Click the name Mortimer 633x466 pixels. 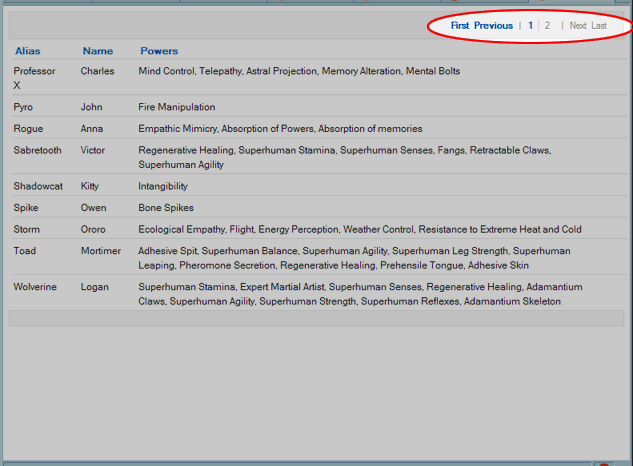[x=101, y=251]
